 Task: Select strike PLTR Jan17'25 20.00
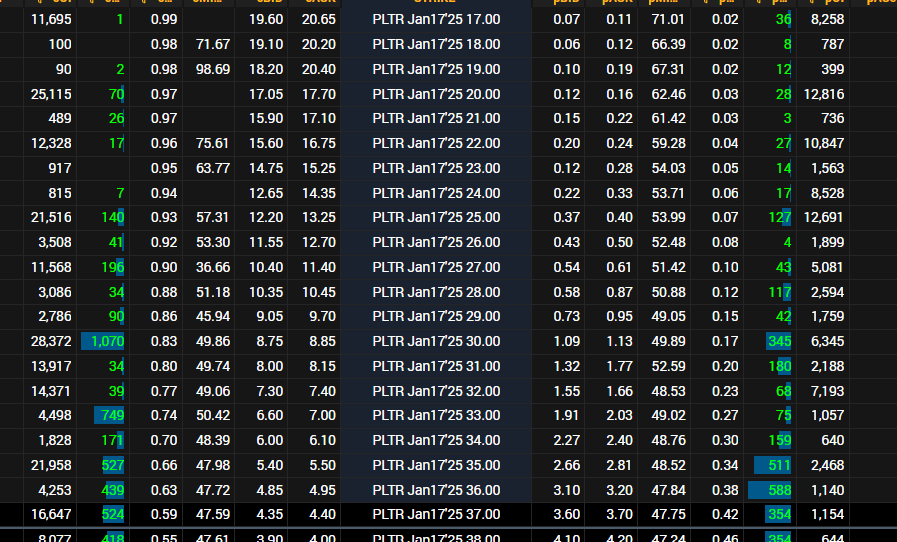click(436, 94)
